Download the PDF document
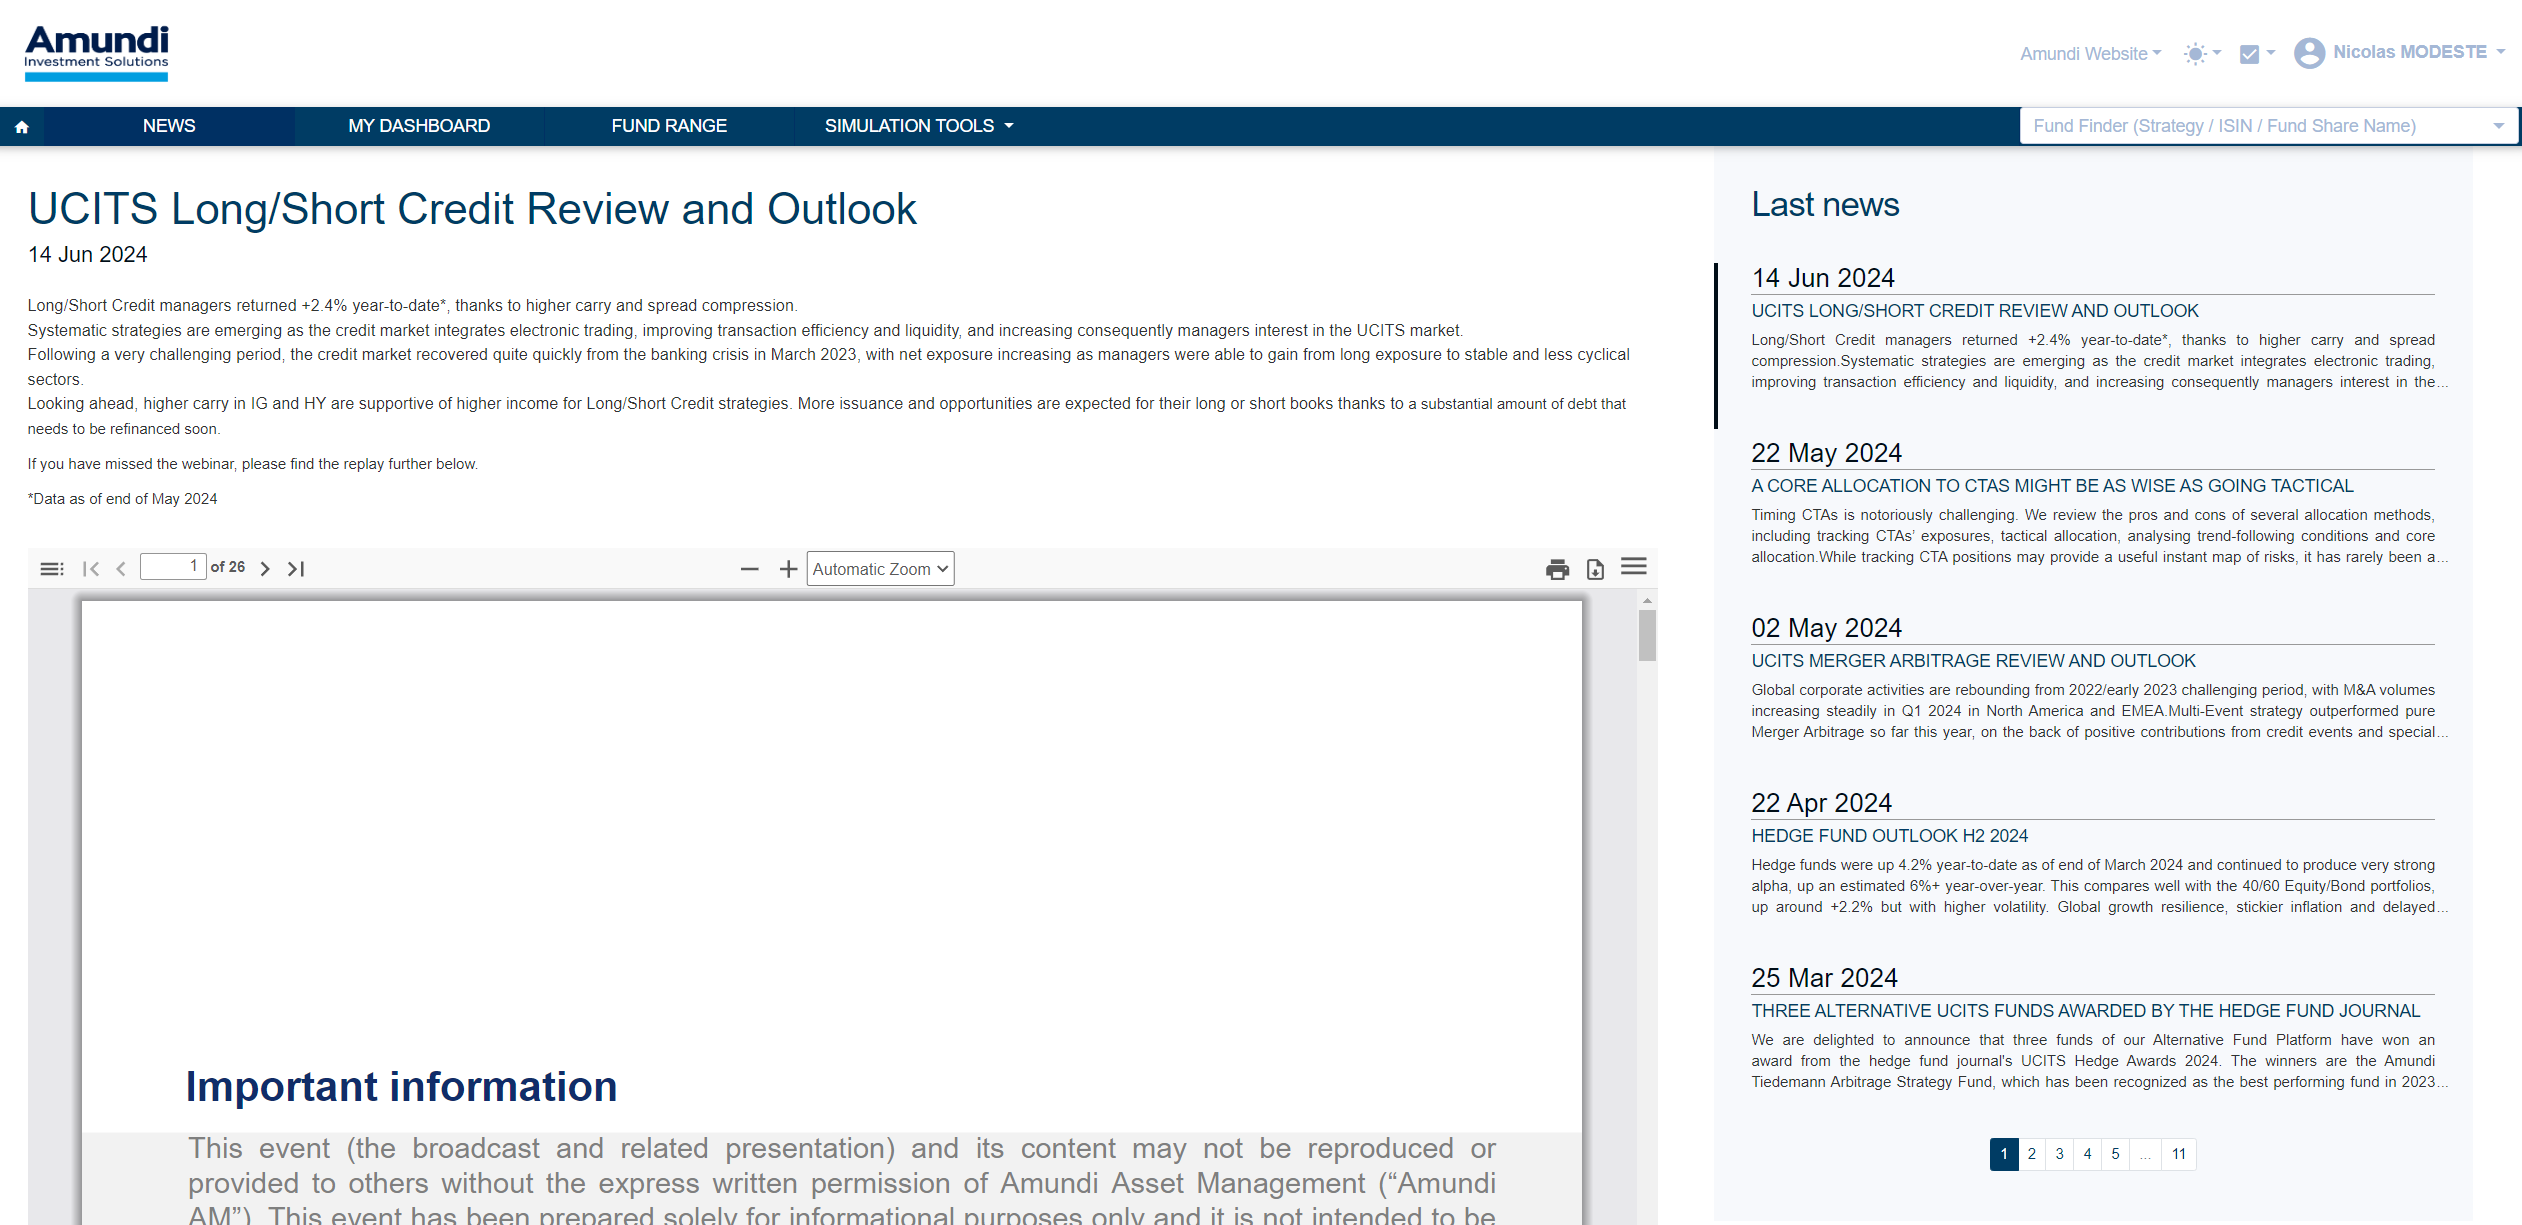The height and width of the screenshot is (1225, 2522). click(1595, 569)
